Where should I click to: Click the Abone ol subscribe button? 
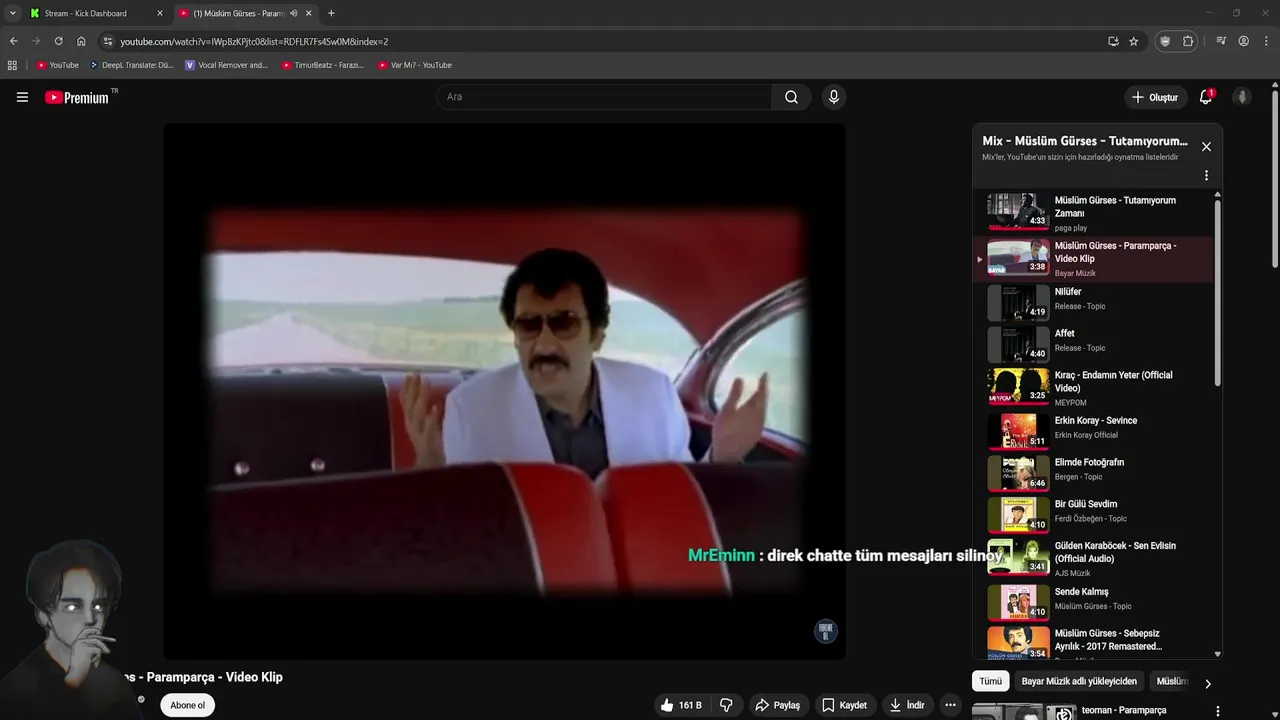187,705
